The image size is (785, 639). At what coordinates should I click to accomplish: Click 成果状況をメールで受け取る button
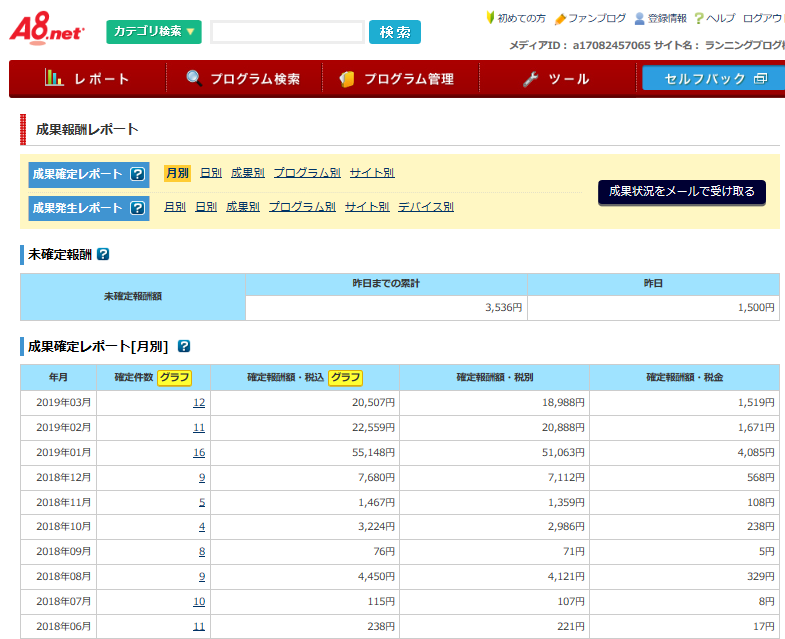(681, 192)
